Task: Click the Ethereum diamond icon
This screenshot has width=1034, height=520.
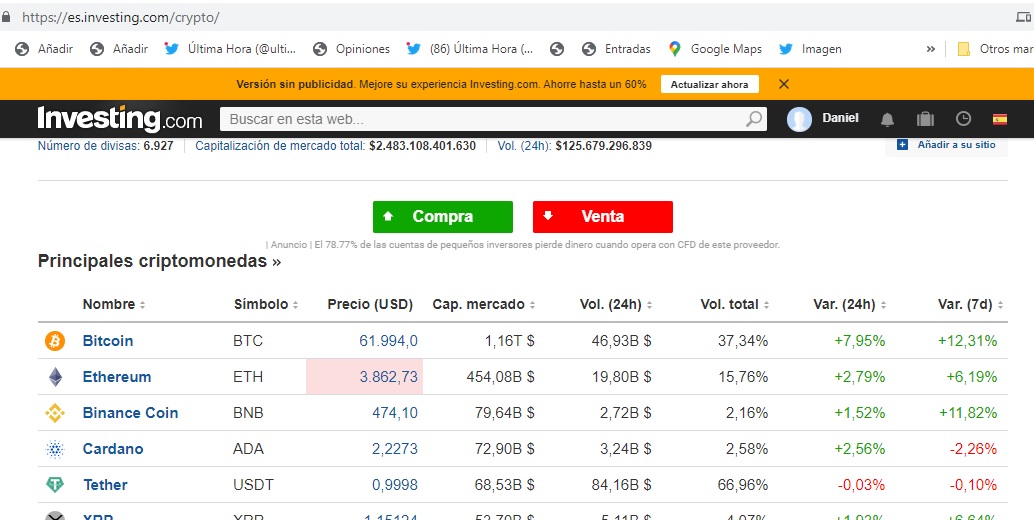Action: coord(55,377)
